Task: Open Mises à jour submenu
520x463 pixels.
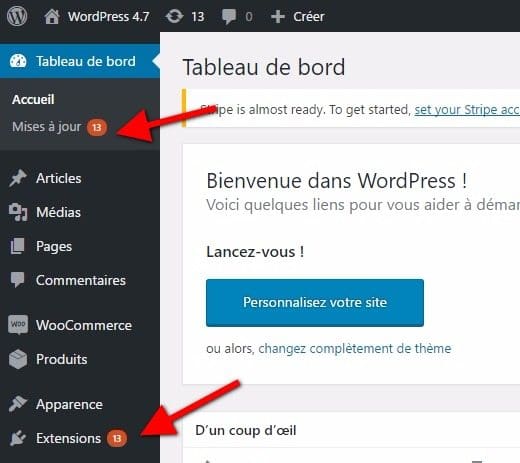Action: pos(46,127)
